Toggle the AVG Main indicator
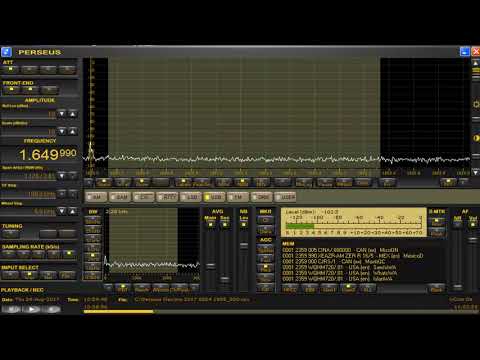Screen dimensions: 480x360 [x=210, y=225]
